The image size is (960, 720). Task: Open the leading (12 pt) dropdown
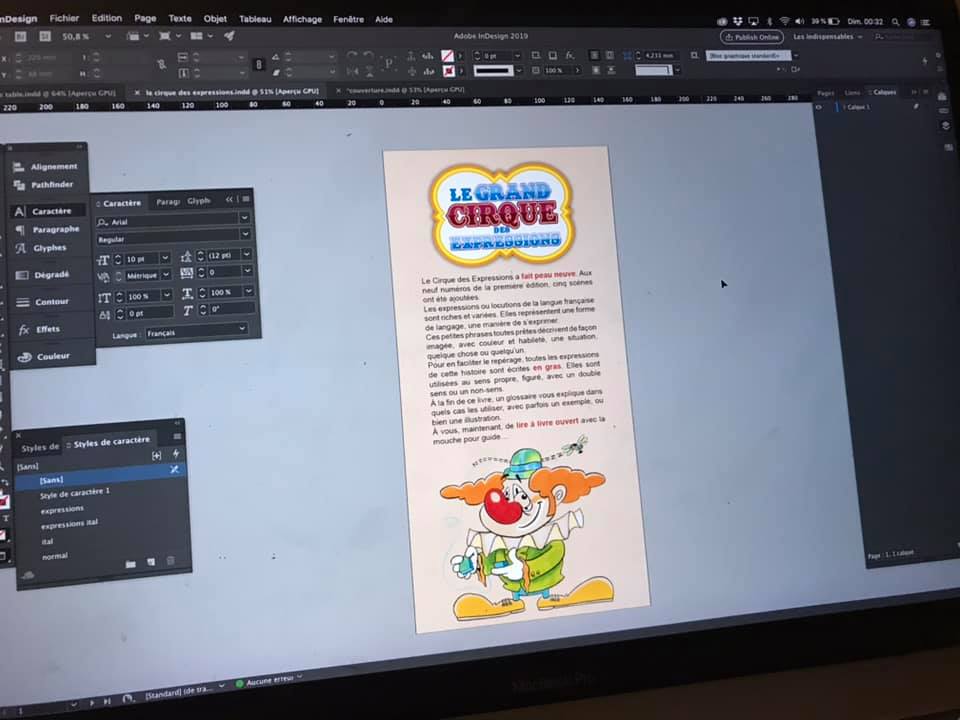[246, 253]
